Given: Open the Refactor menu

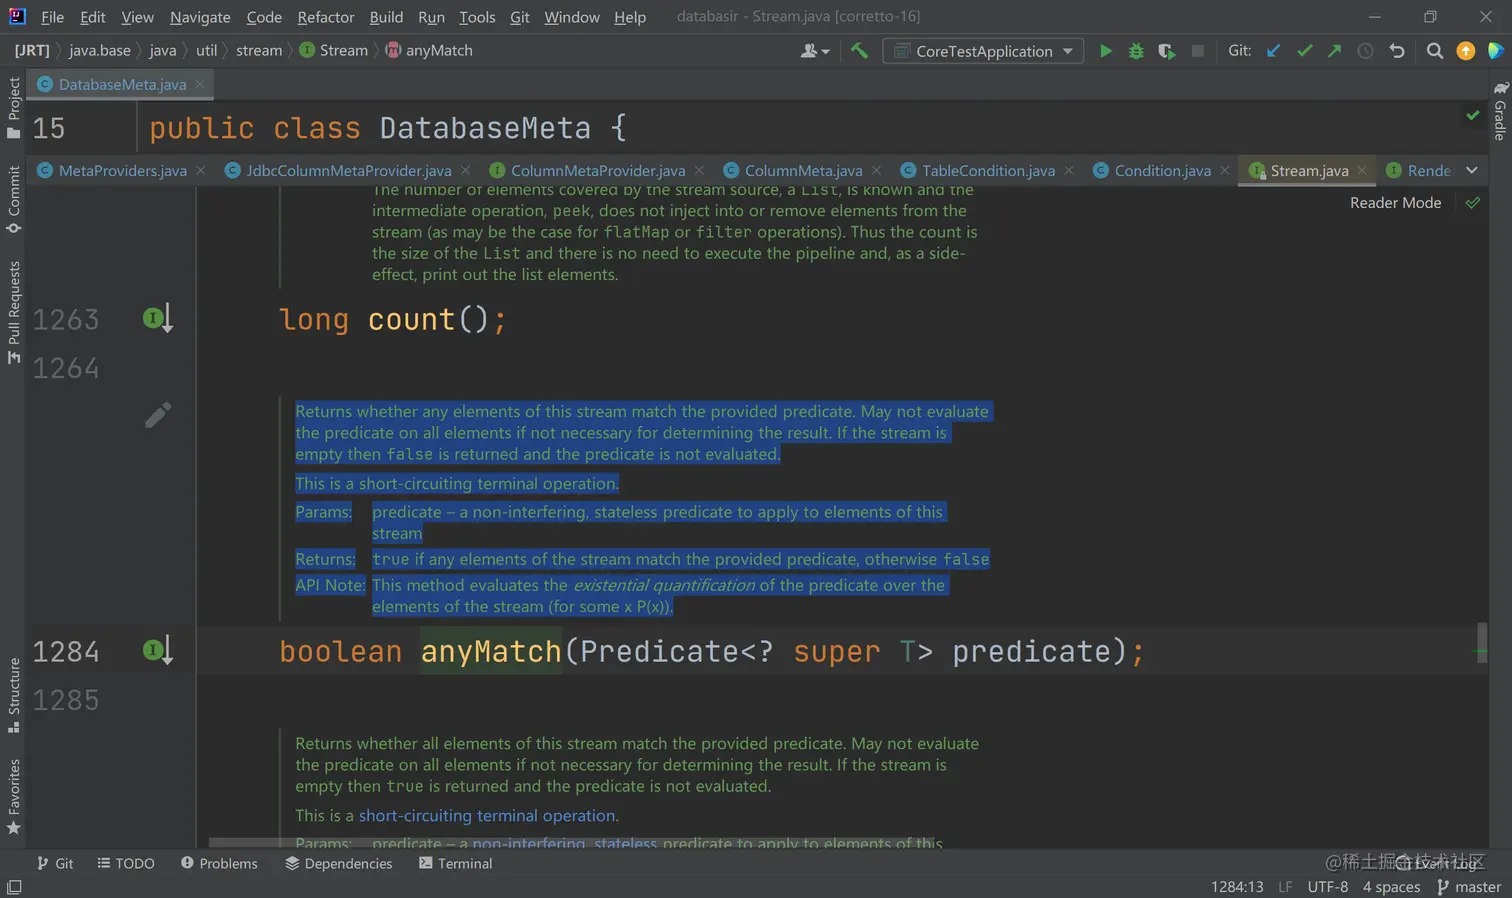Looking at the screenshot, I should pos(325,17).
